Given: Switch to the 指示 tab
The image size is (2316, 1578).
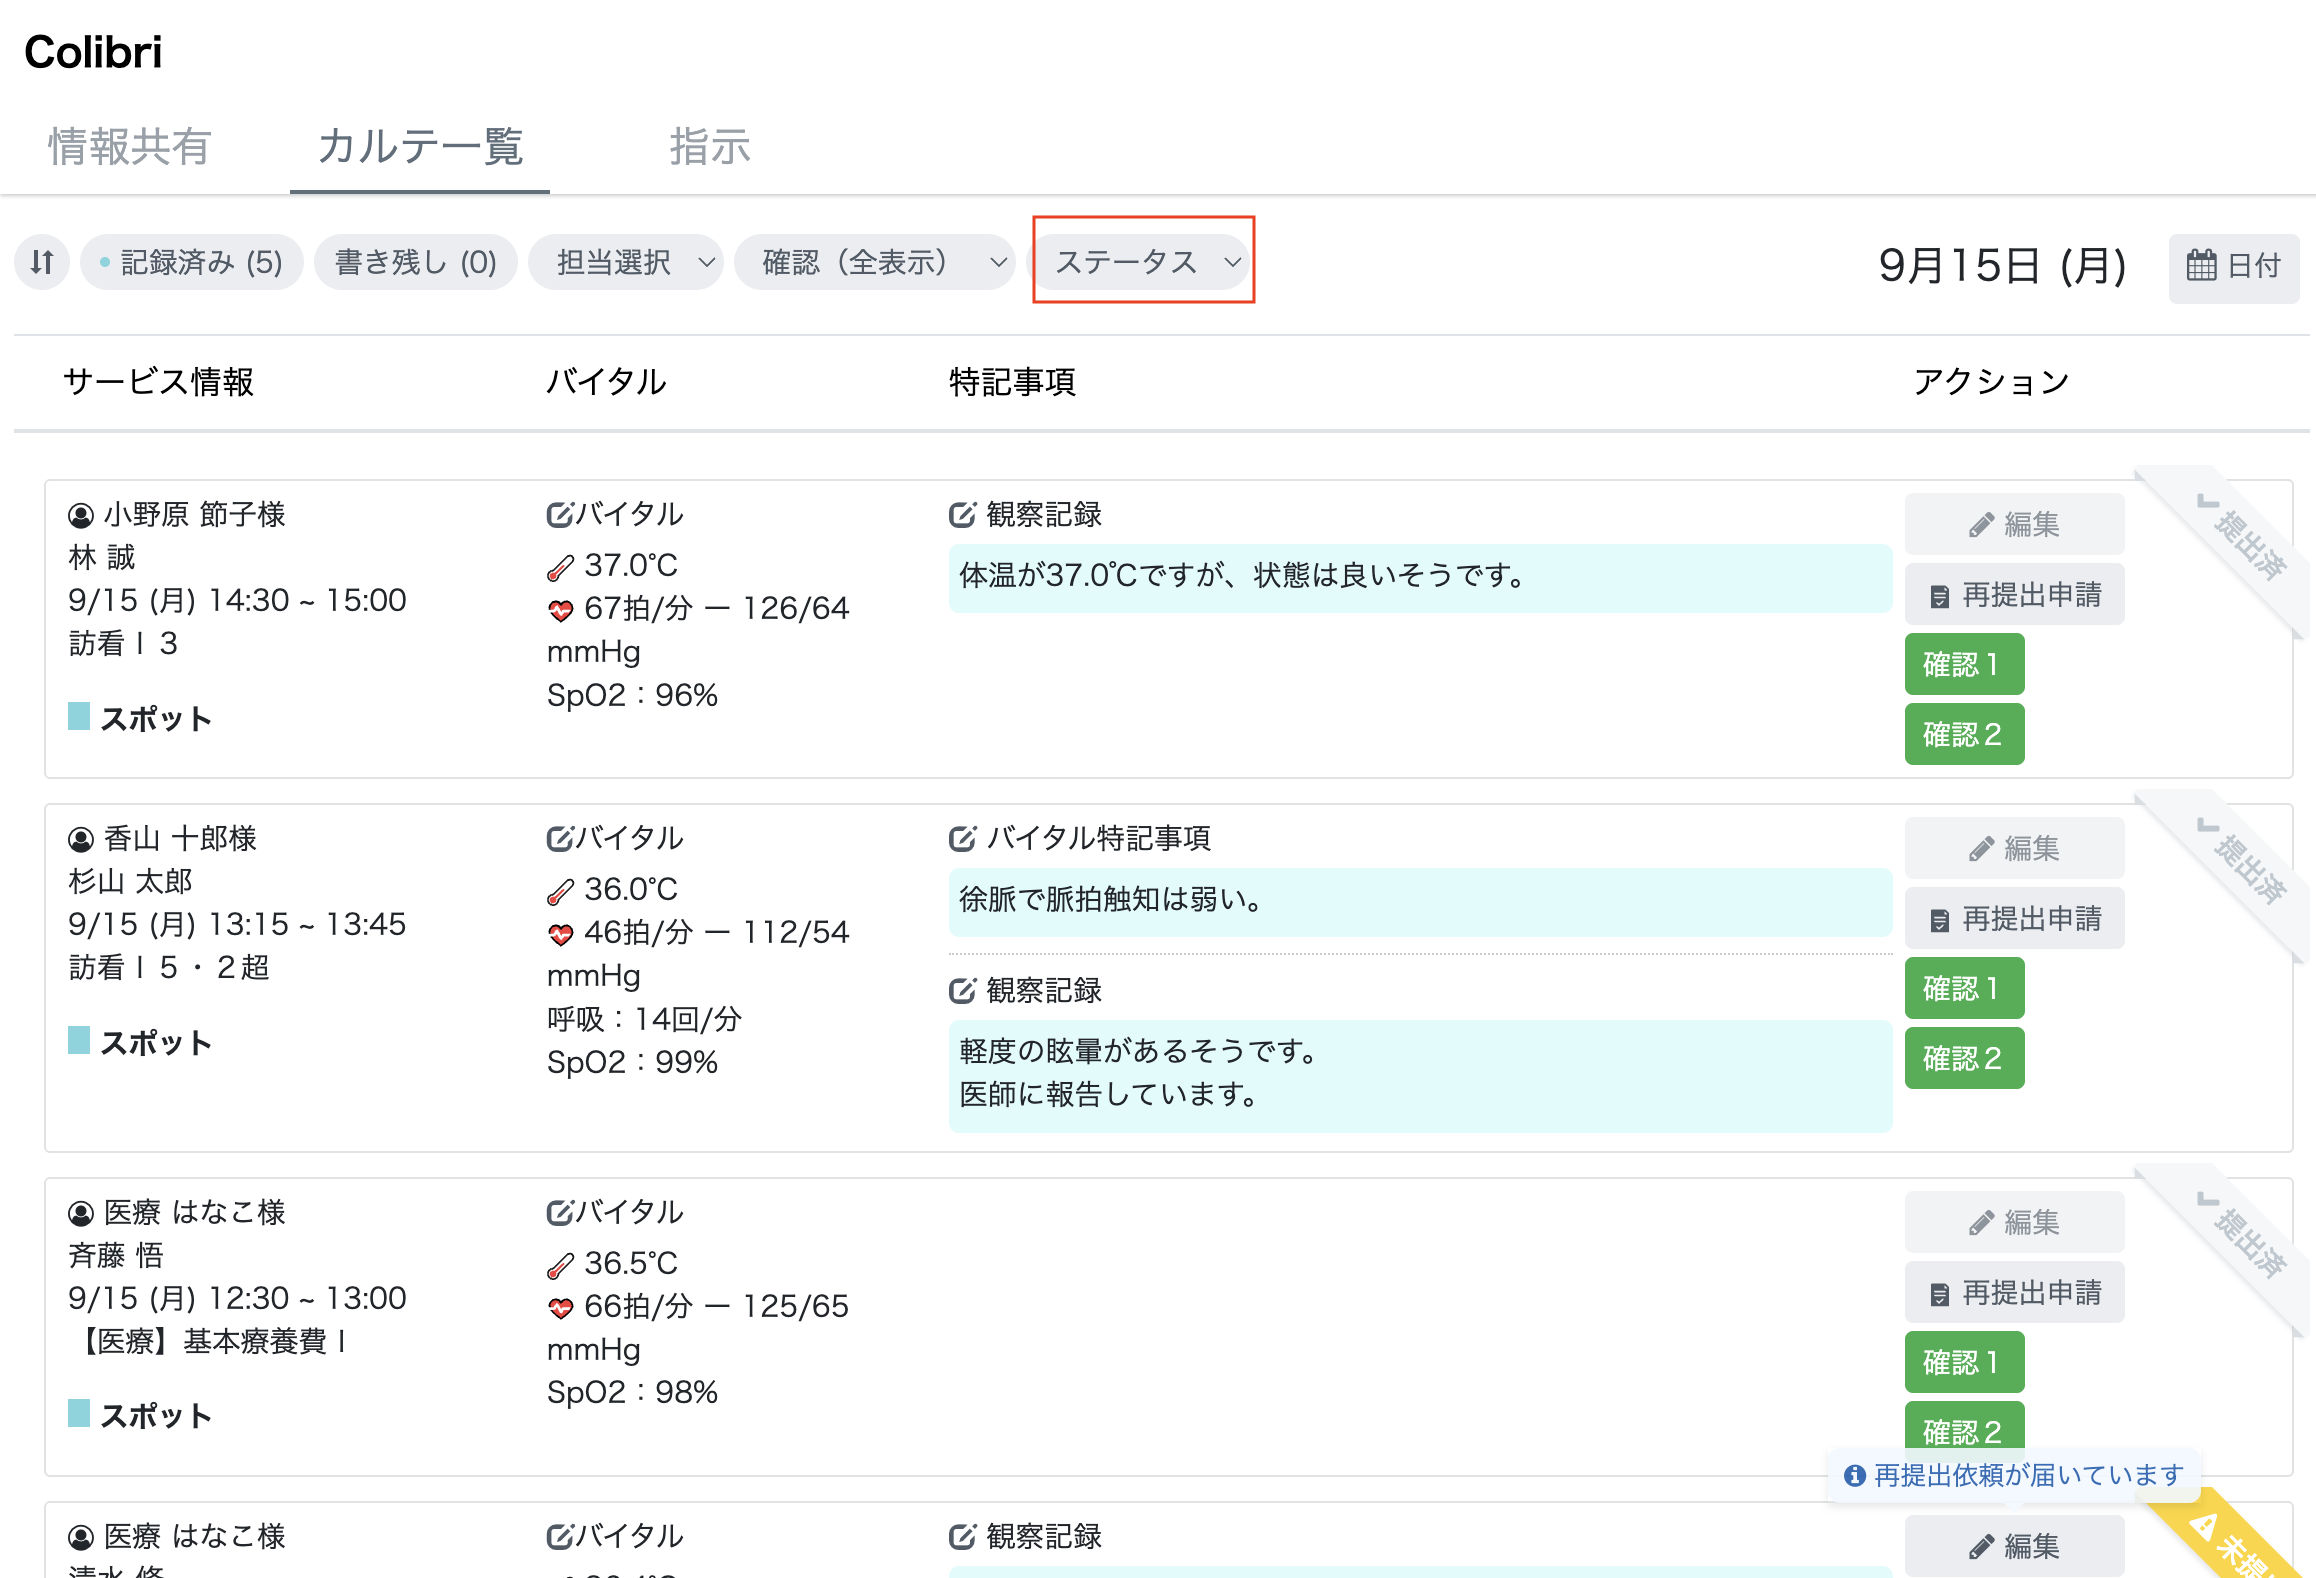Looking at the screenshot, I should 710,147.
